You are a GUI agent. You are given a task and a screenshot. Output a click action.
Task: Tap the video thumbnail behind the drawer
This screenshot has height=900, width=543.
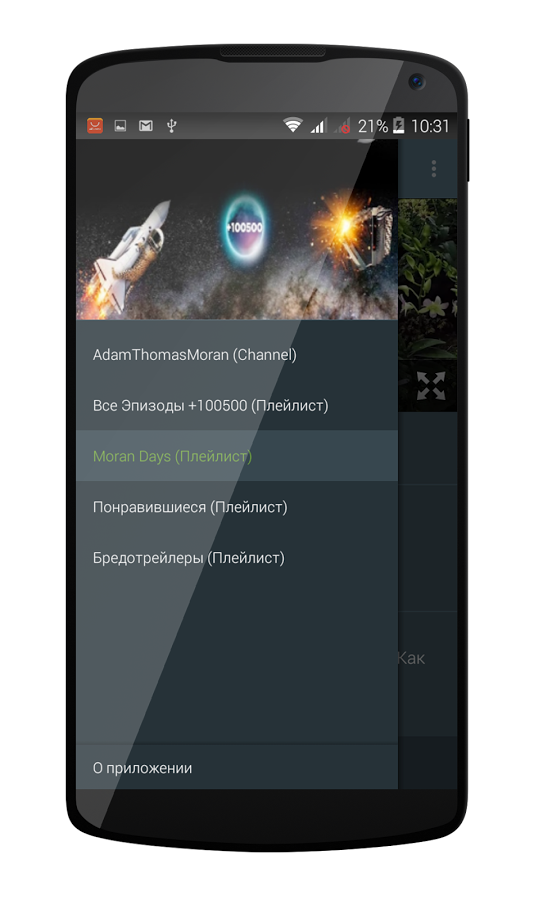click(x=428, y=279)
